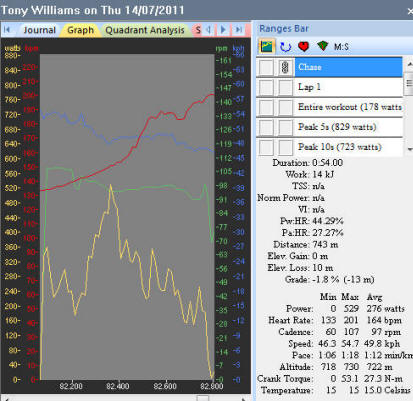Tick the first checkbox of Peak 5s
The width and height of the screenshot is (413, 401).
click(266, 127)
